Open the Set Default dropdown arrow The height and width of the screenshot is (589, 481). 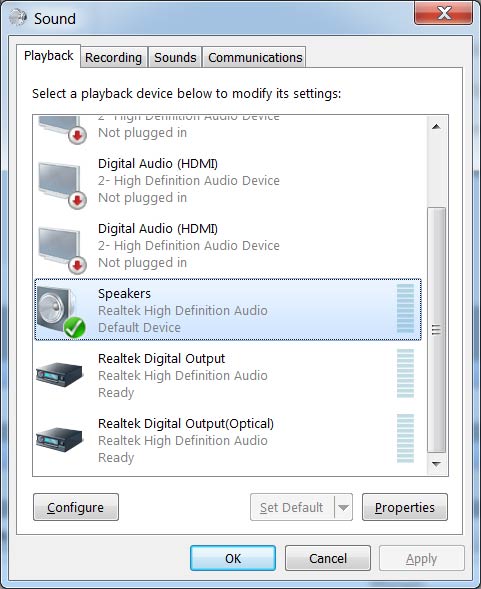(x=343, y=507)
